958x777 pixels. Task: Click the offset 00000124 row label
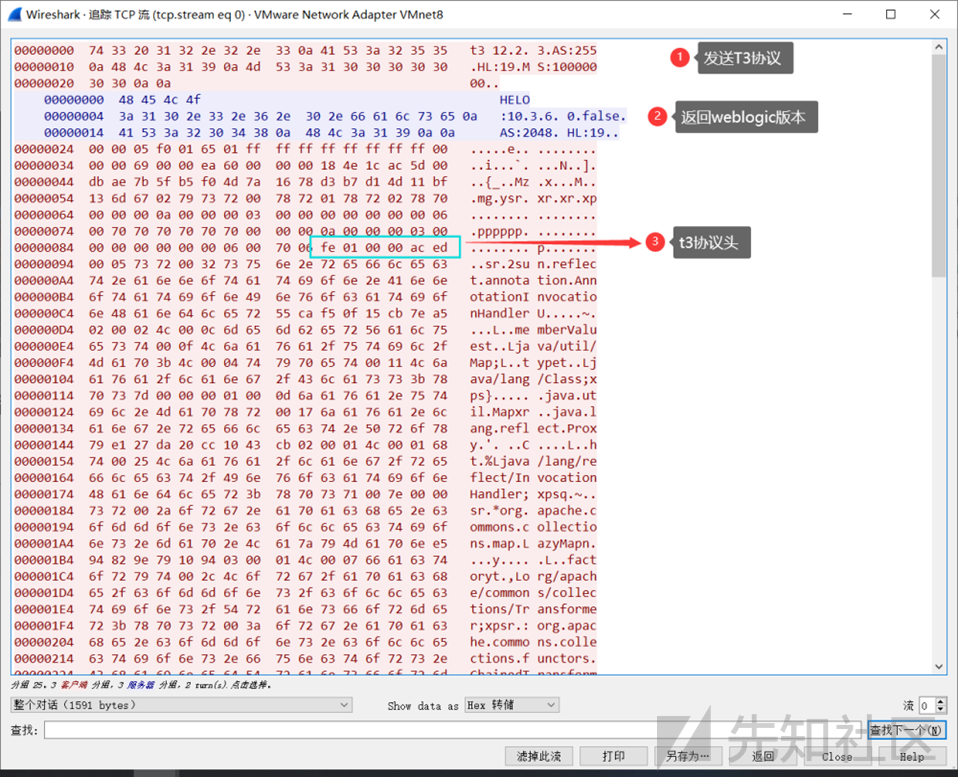click(x=44, y=412)
